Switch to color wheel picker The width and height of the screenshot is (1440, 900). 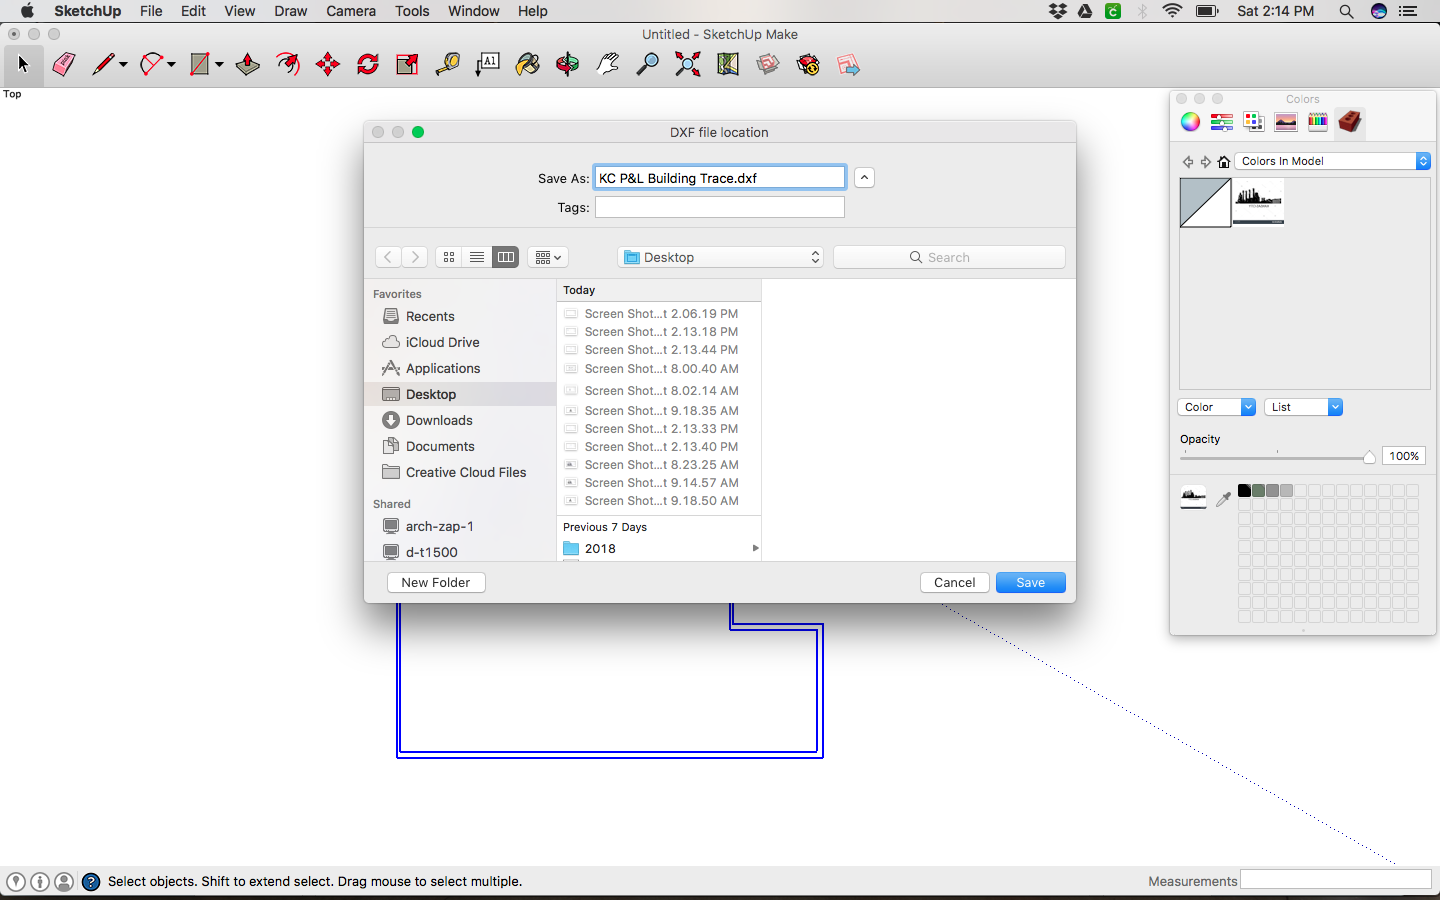[1190, 122]
